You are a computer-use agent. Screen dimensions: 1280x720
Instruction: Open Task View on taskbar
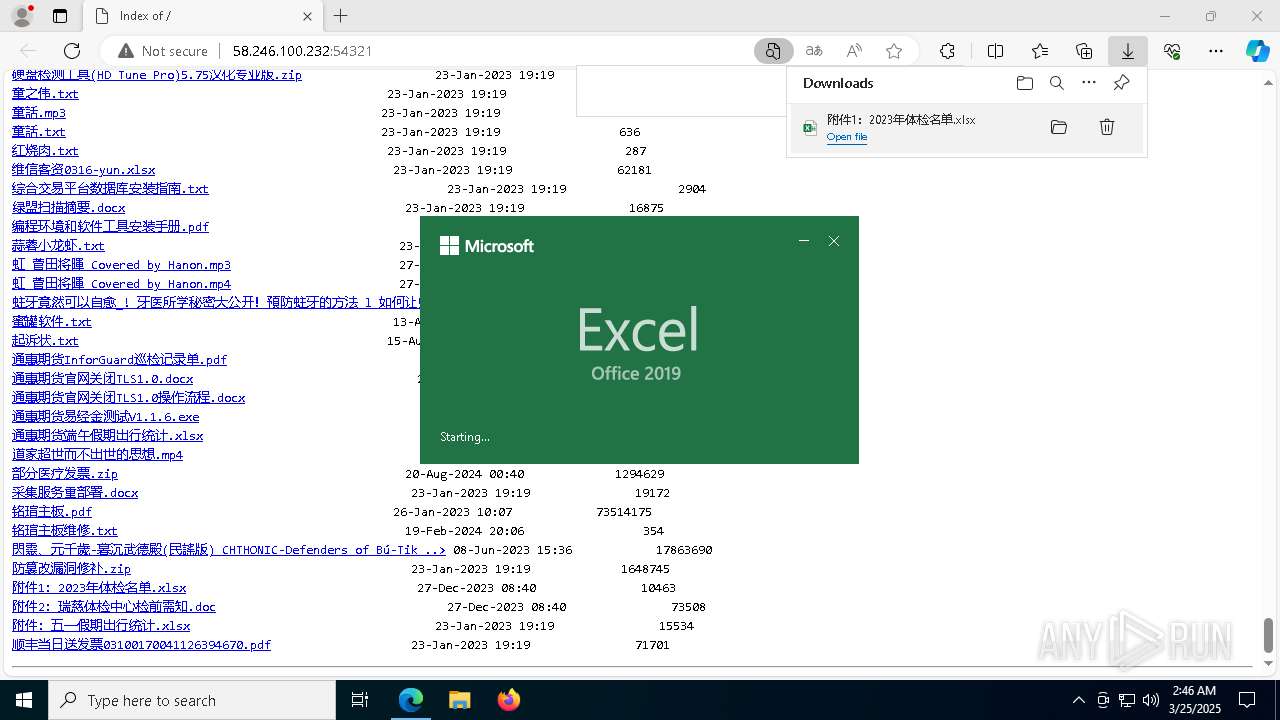coord(360,700)
